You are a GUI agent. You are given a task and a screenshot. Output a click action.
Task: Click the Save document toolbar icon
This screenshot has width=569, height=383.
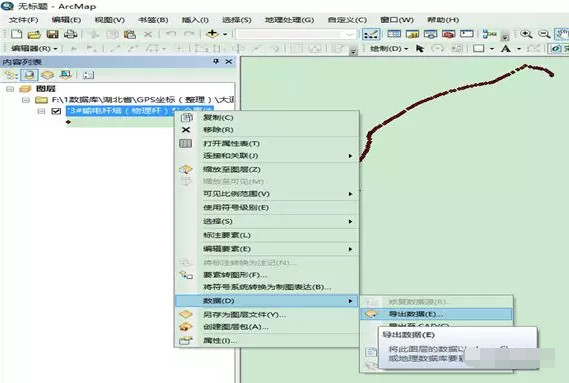(53, 34)
